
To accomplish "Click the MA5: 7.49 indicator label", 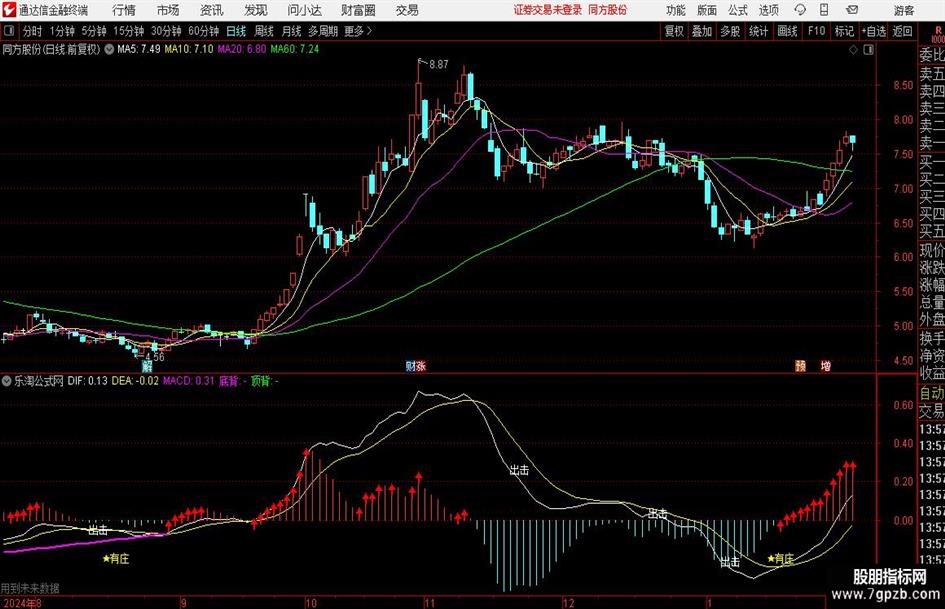I will (139, 49).
